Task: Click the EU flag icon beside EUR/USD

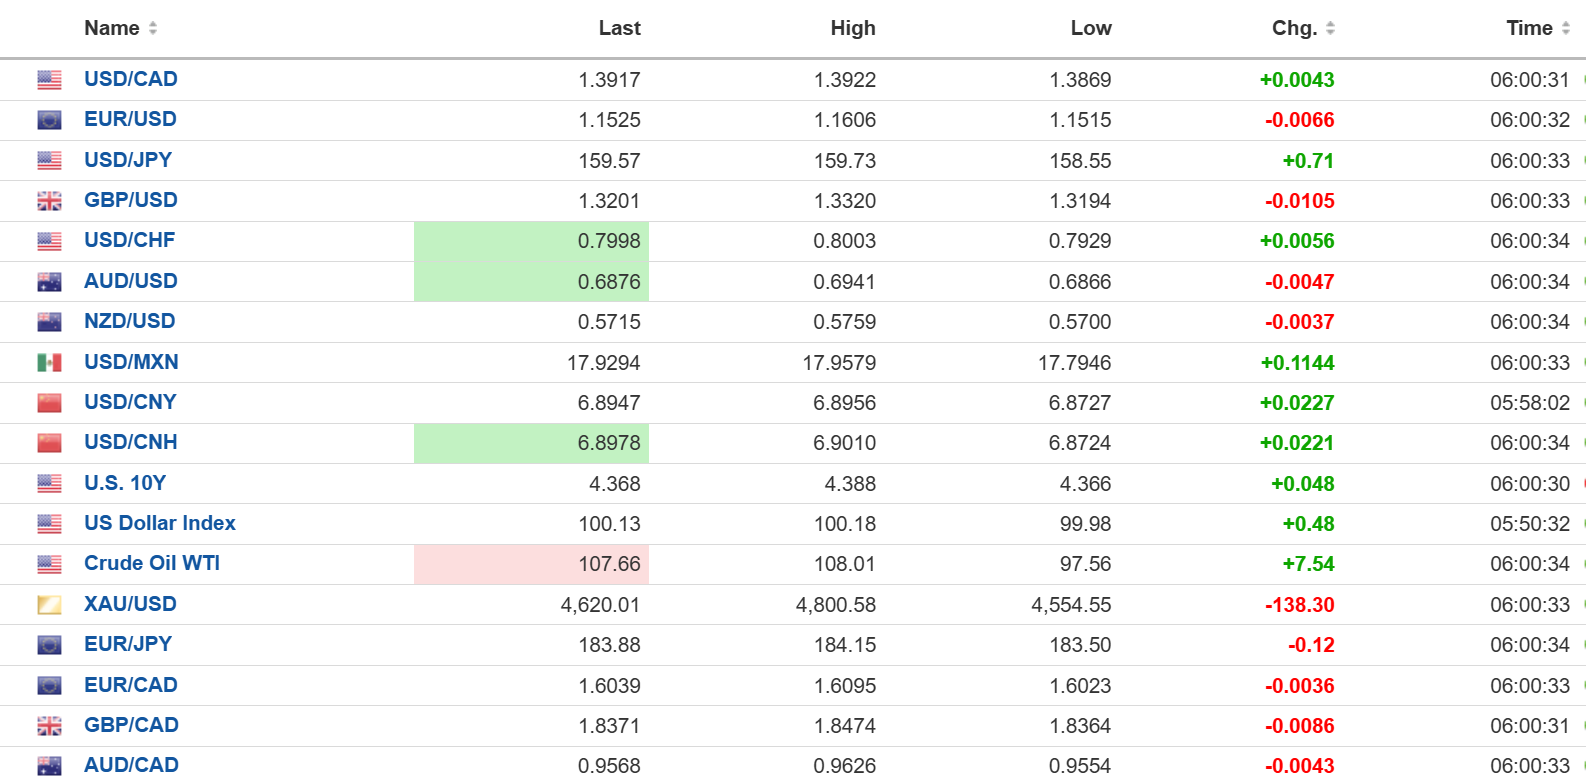Action: coord(49,120)
